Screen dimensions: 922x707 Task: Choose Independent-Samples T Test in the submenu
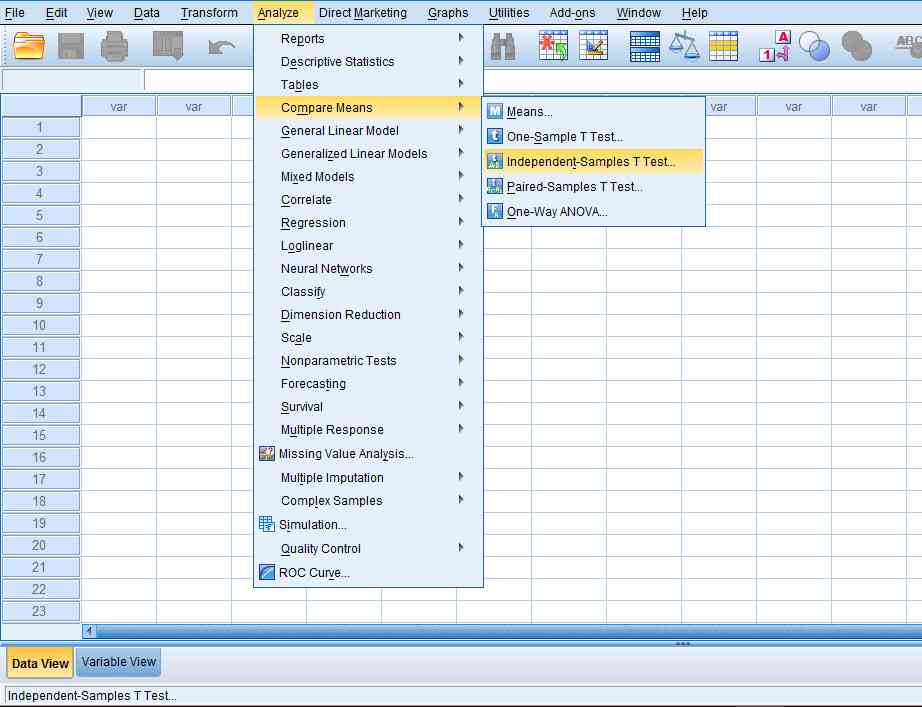pos(593,161)
